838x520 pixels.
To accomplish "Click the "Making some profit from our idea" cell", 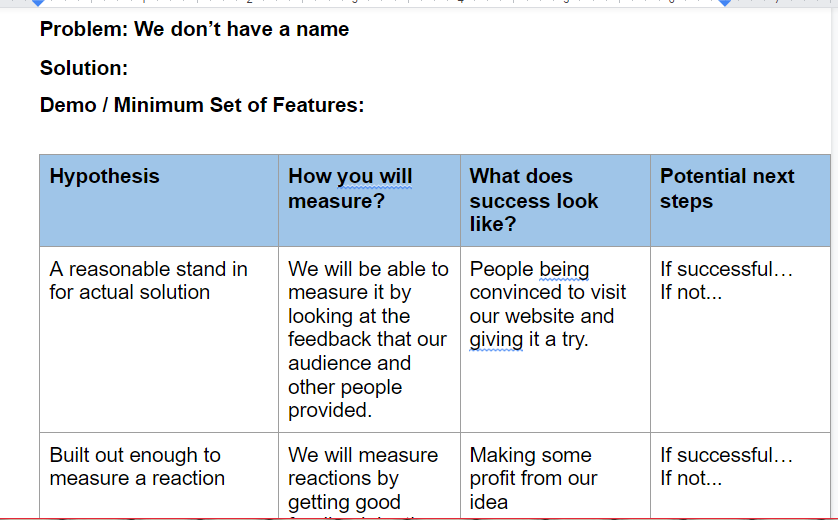I will [x=555, y=475].
